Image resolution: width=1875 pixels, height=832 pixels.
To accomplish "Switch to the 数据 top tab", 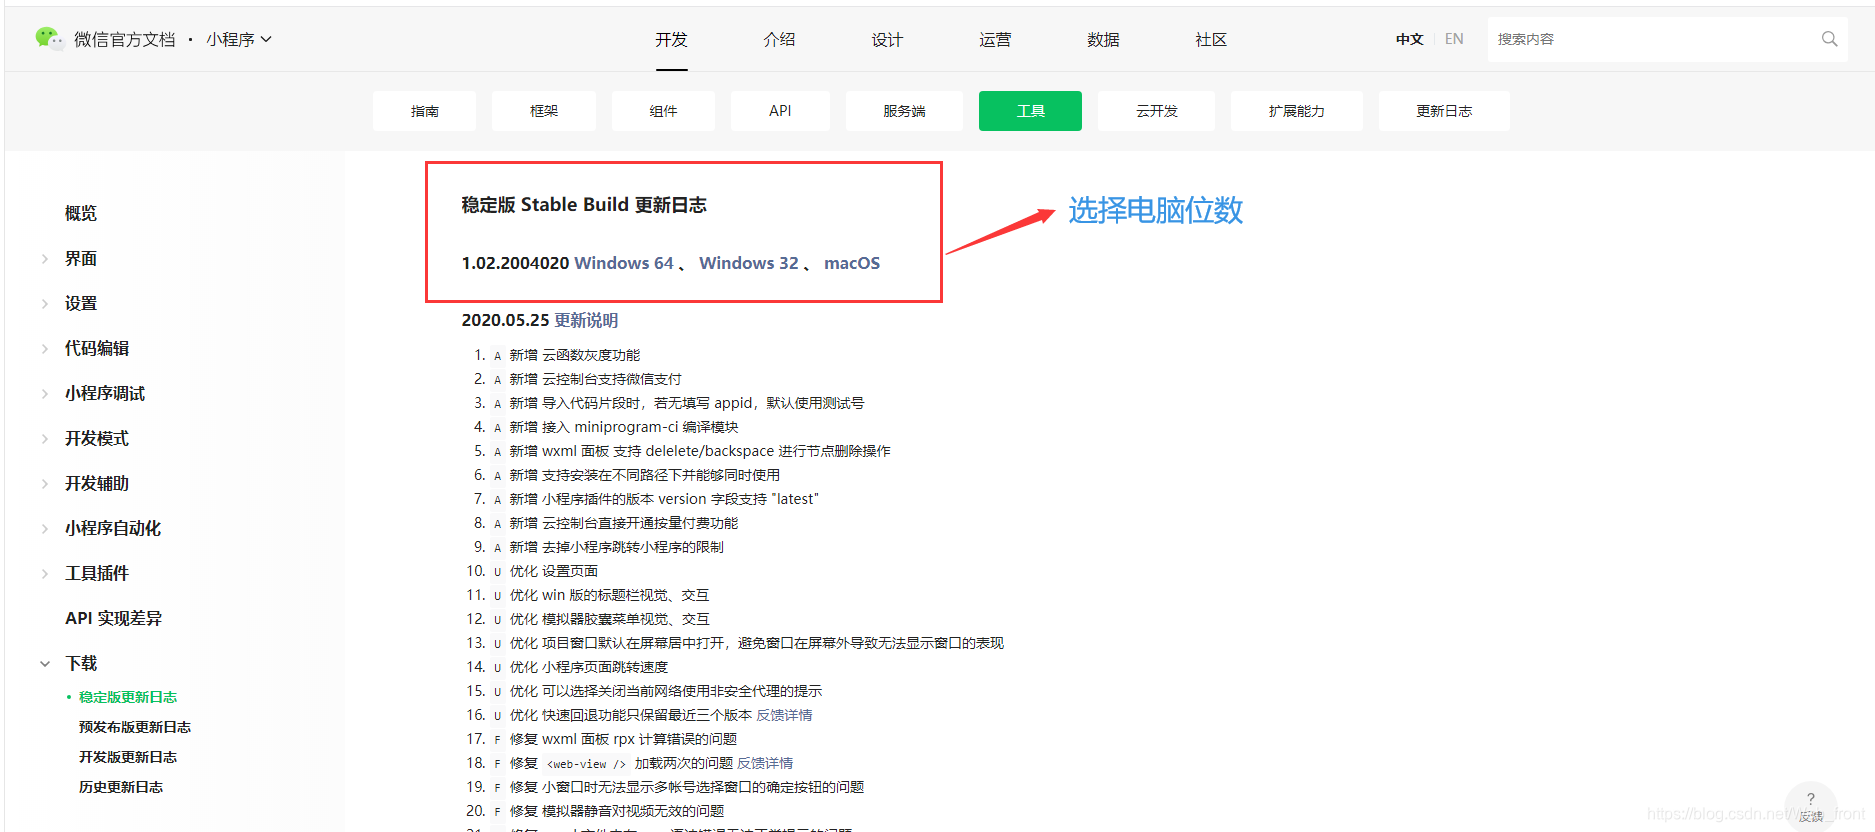I will point(1103,40).
